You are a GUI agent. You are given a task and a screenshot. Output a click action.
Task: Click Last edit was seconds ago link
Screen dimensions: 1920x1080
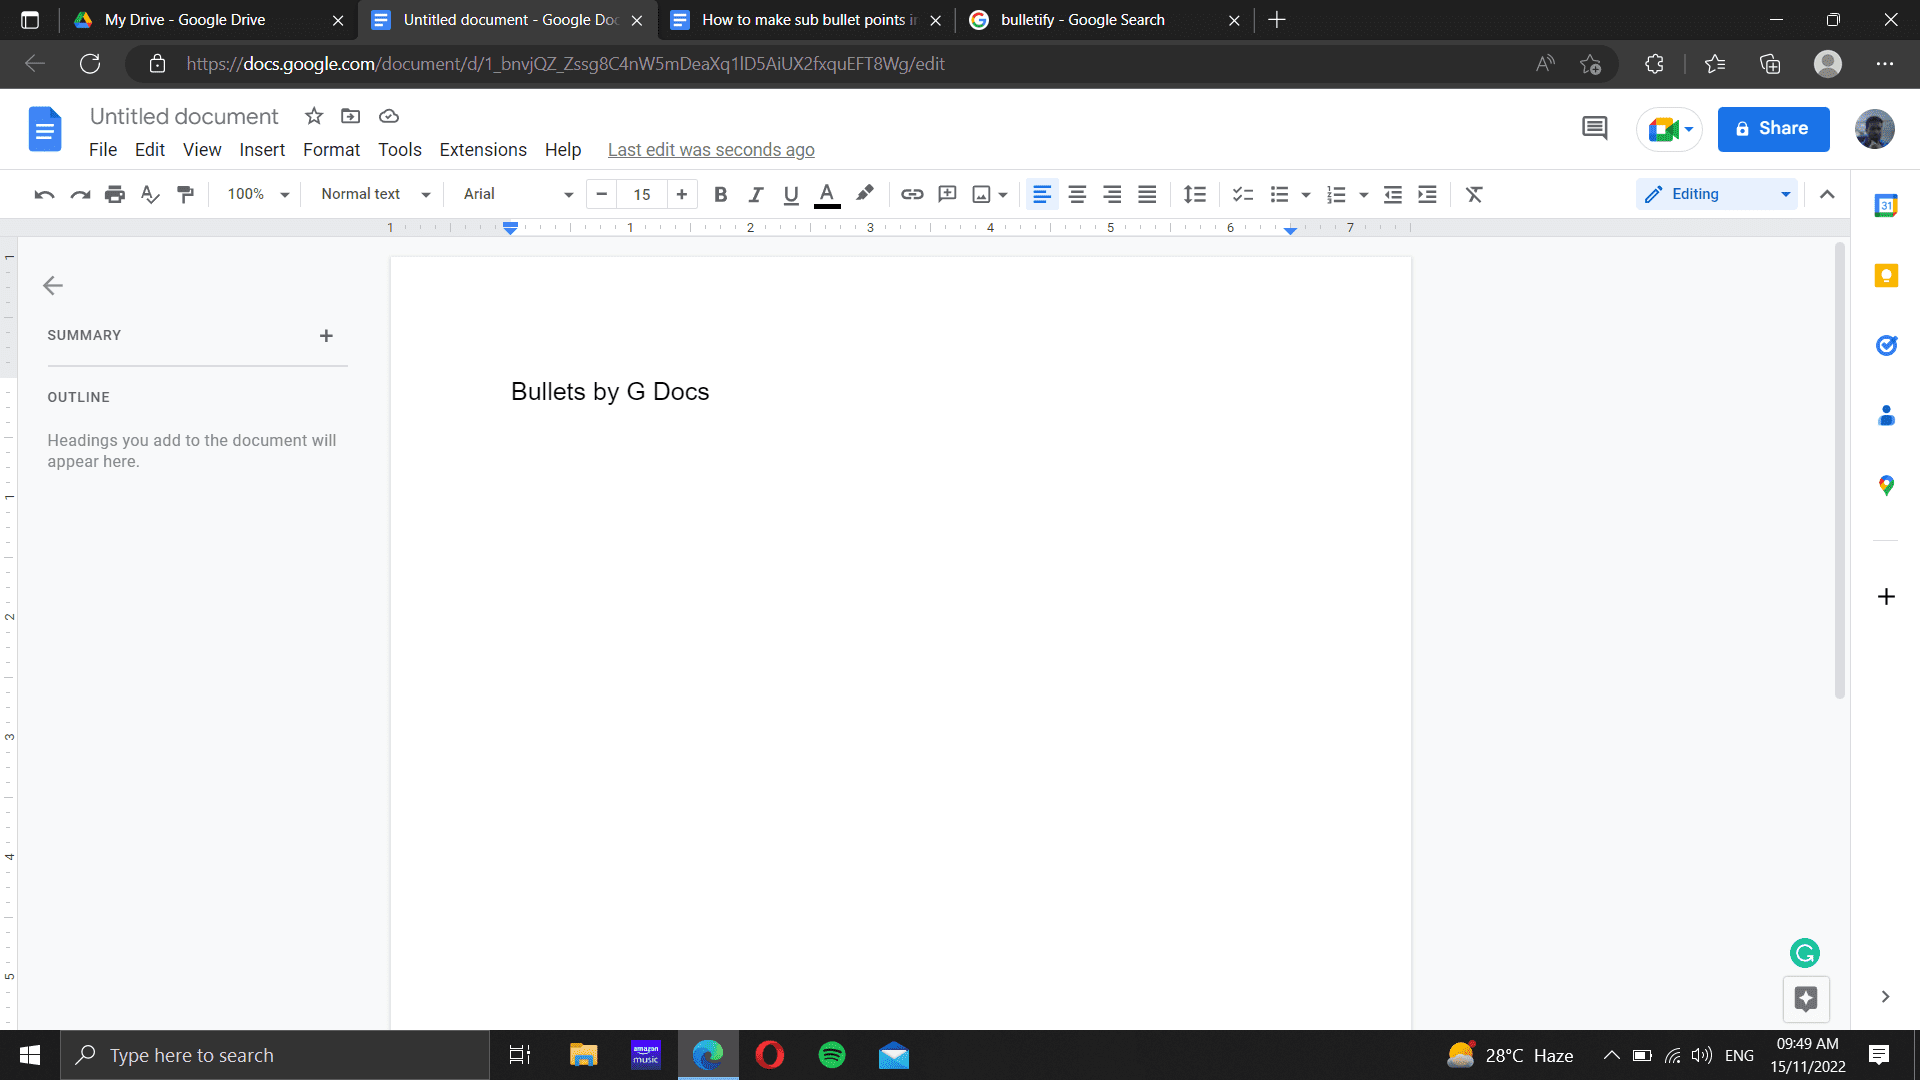711,149
